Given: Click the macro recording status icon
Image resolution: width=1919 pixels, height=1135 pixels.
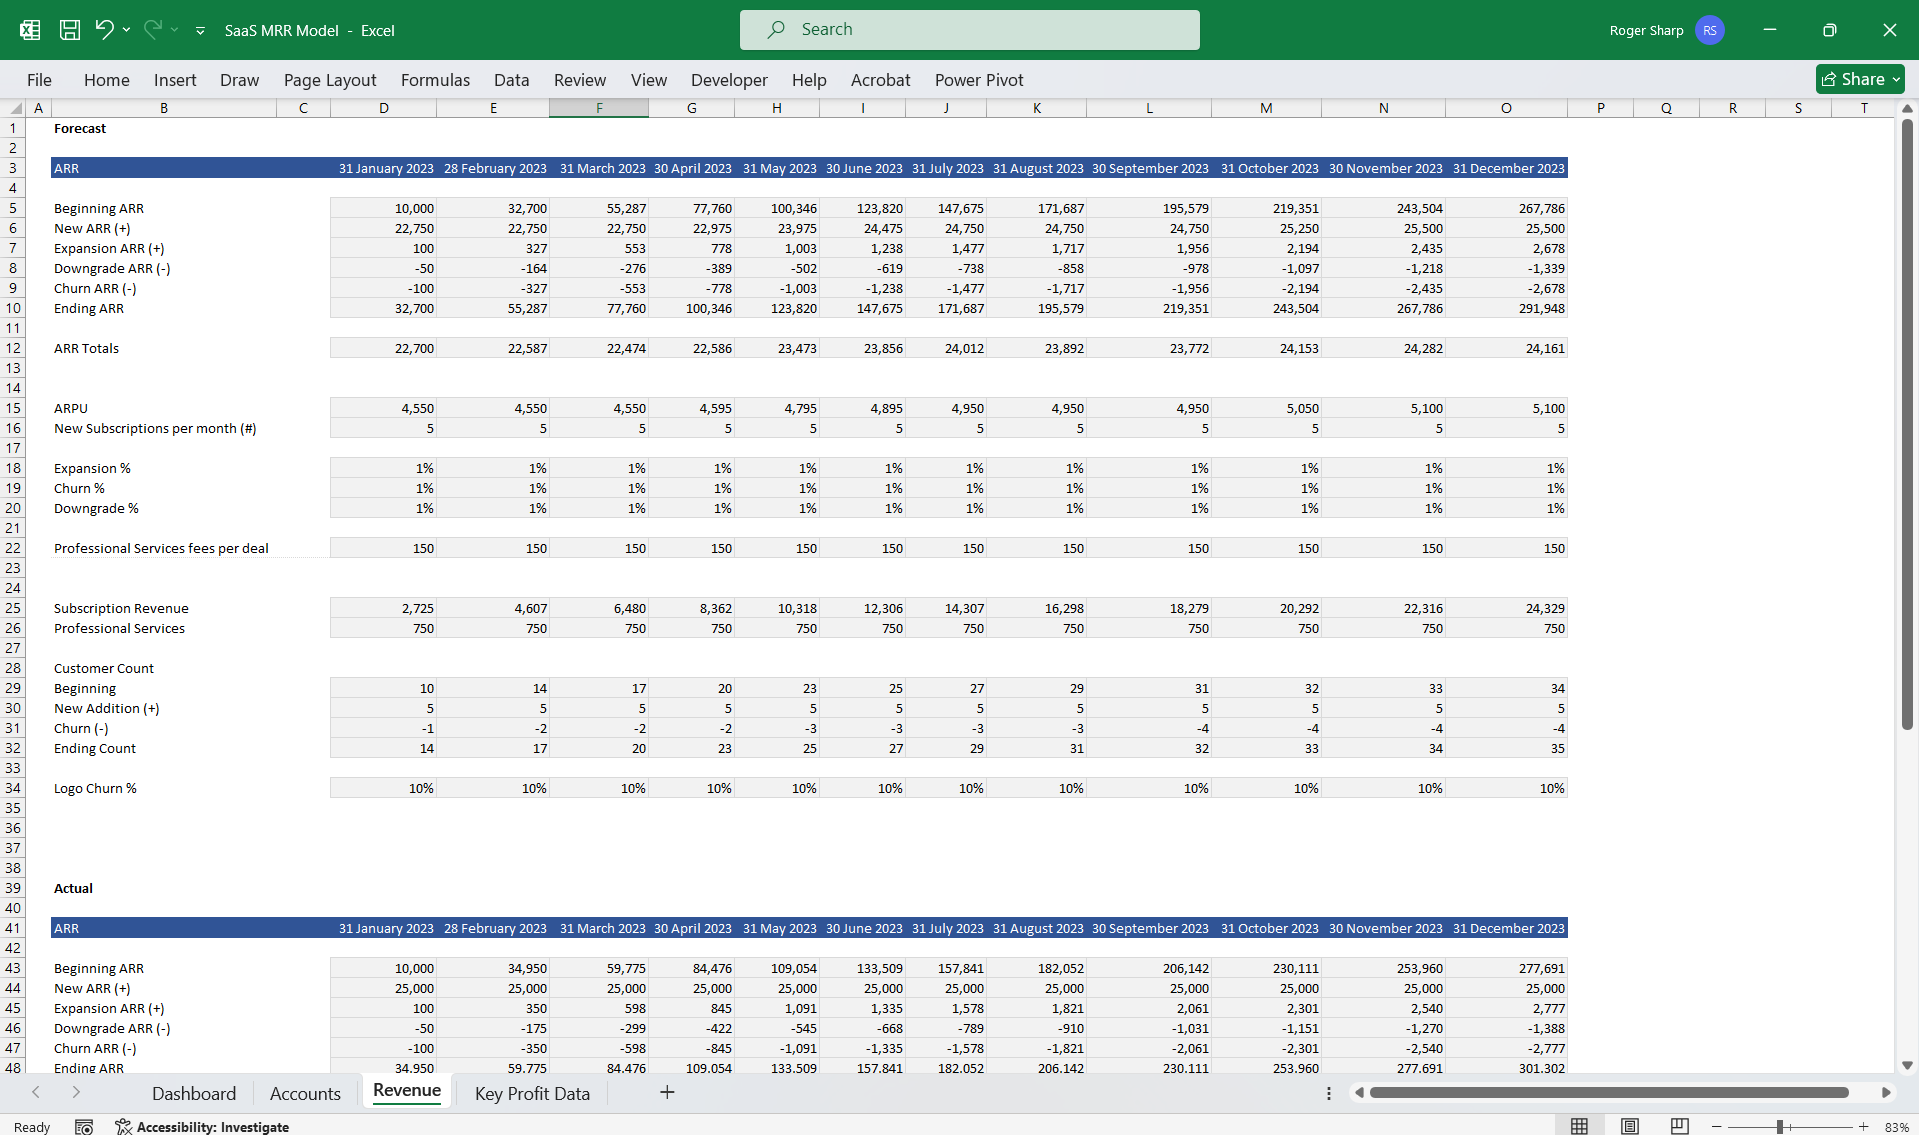Looking at the screenshot, I should coord(84,1127).
